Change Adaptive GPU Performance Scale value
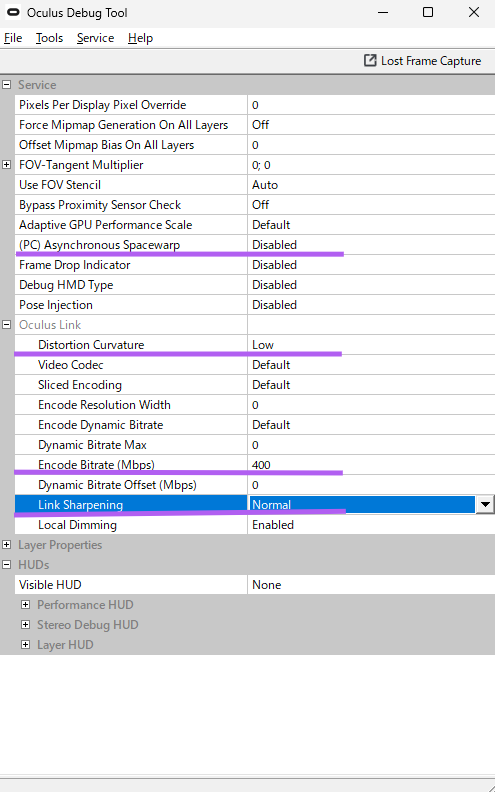 371,225
